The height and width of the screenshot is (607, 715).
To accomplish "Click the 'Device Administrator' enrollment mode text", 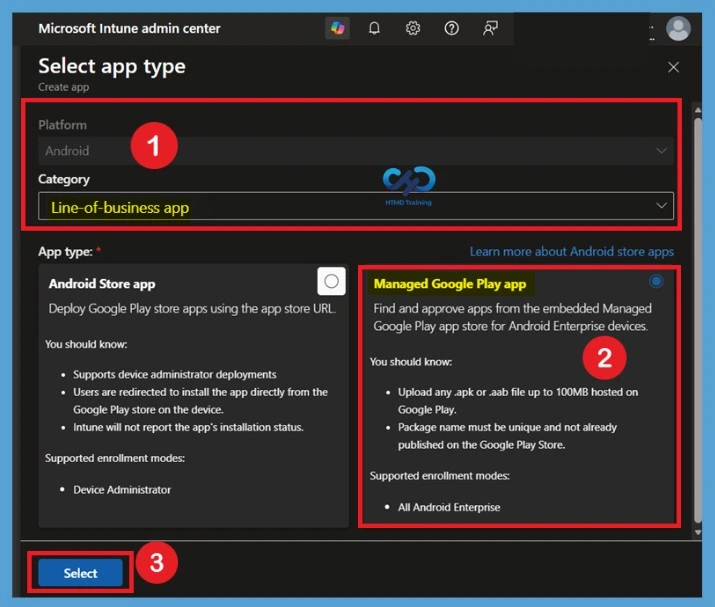I will click(122, 490).
